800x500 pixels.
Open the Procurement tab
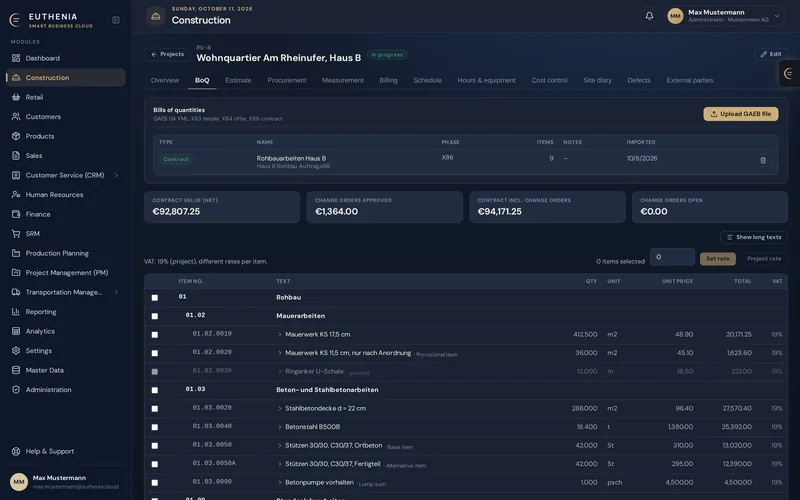[287, 80]
